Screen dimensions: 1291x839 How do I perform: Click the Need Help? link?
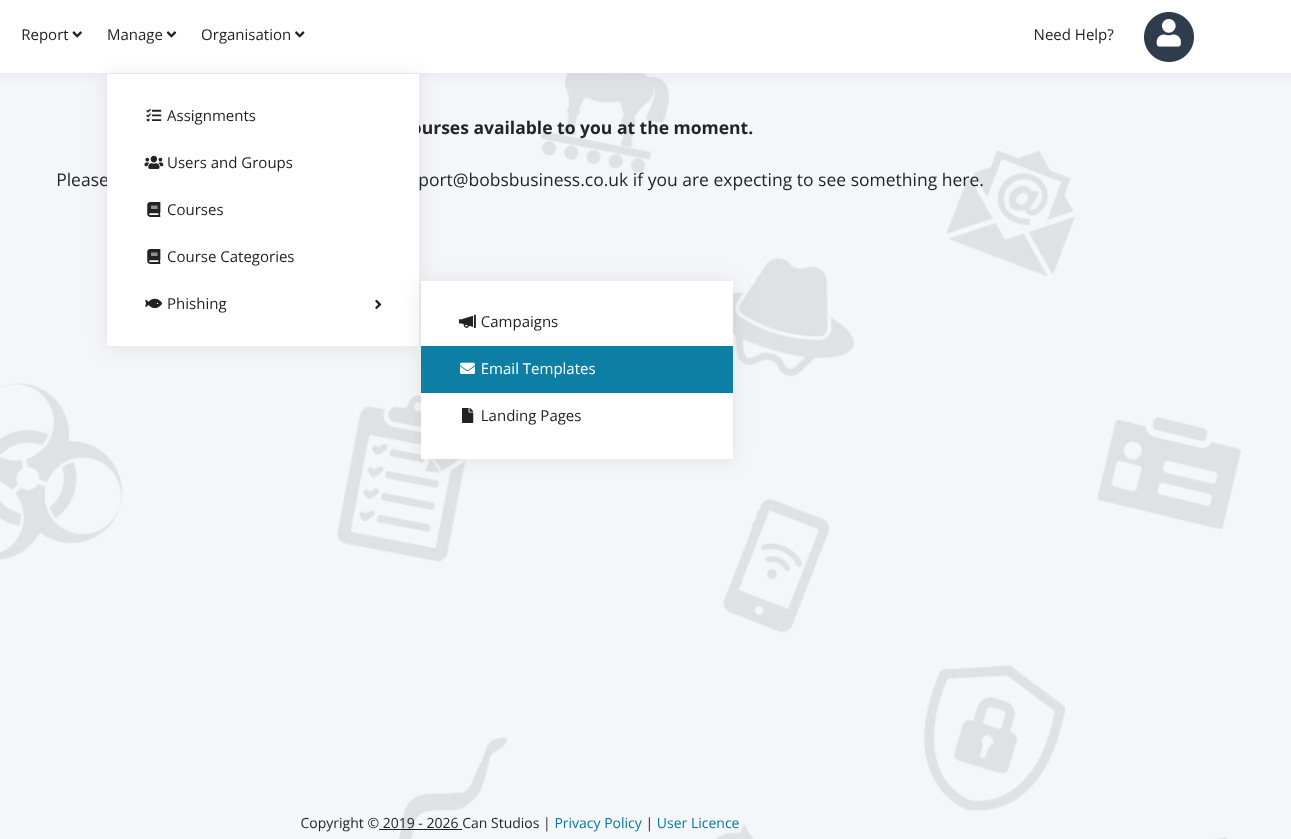pyautogui.click(x=1073, y=35)
